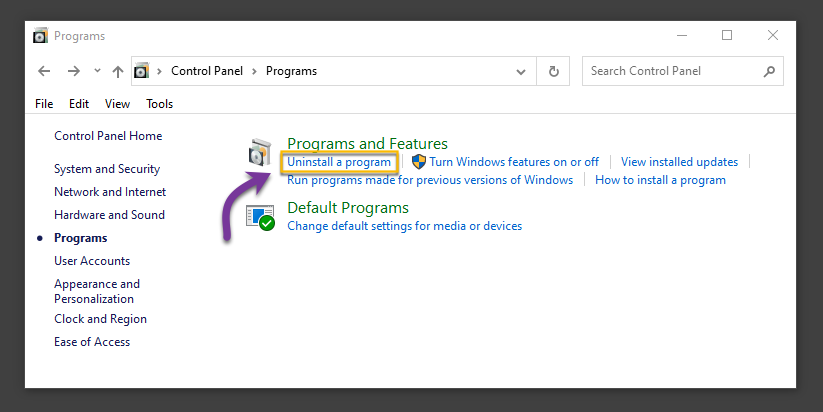
Task: Select Control Panel in the breadcrumb
Action: (x=207, y=71)
